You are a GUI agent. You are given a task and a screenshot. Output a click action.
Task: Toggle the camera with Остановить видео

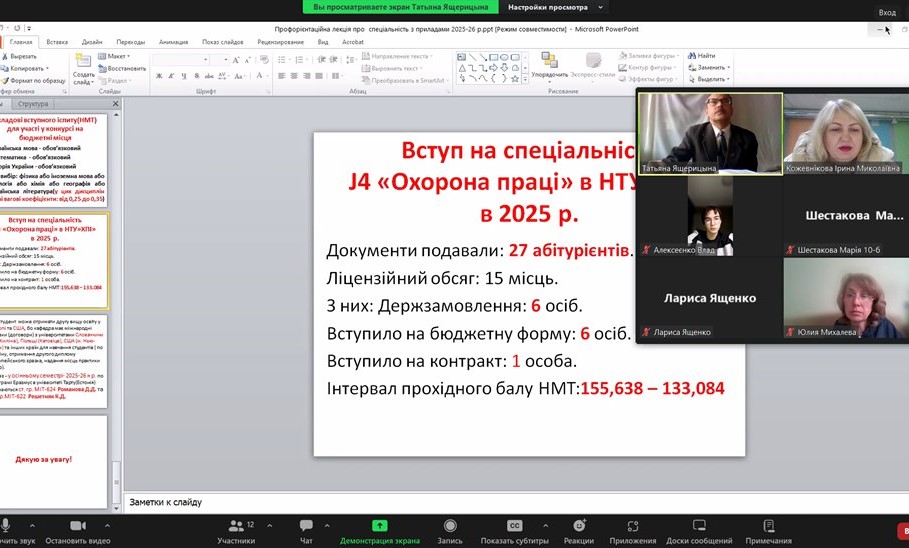point(77,526)
